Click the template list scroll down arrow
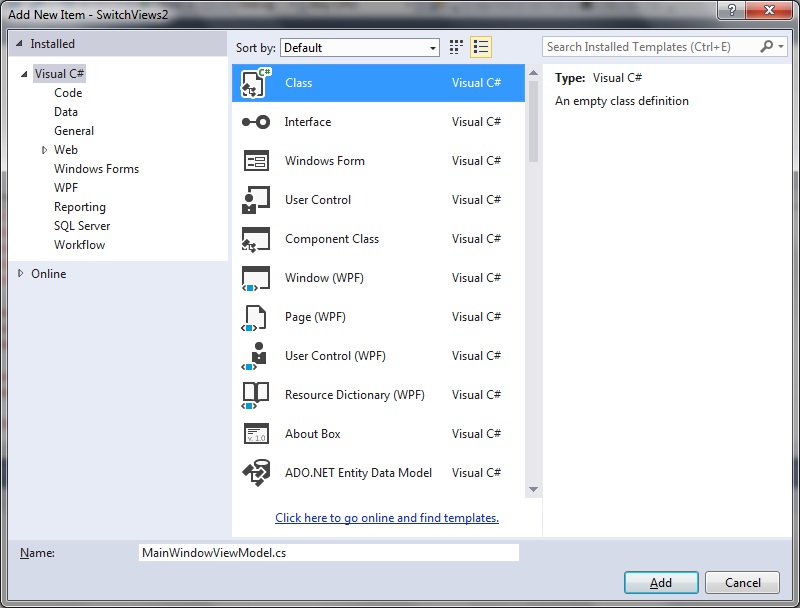 tap(533, 490)
